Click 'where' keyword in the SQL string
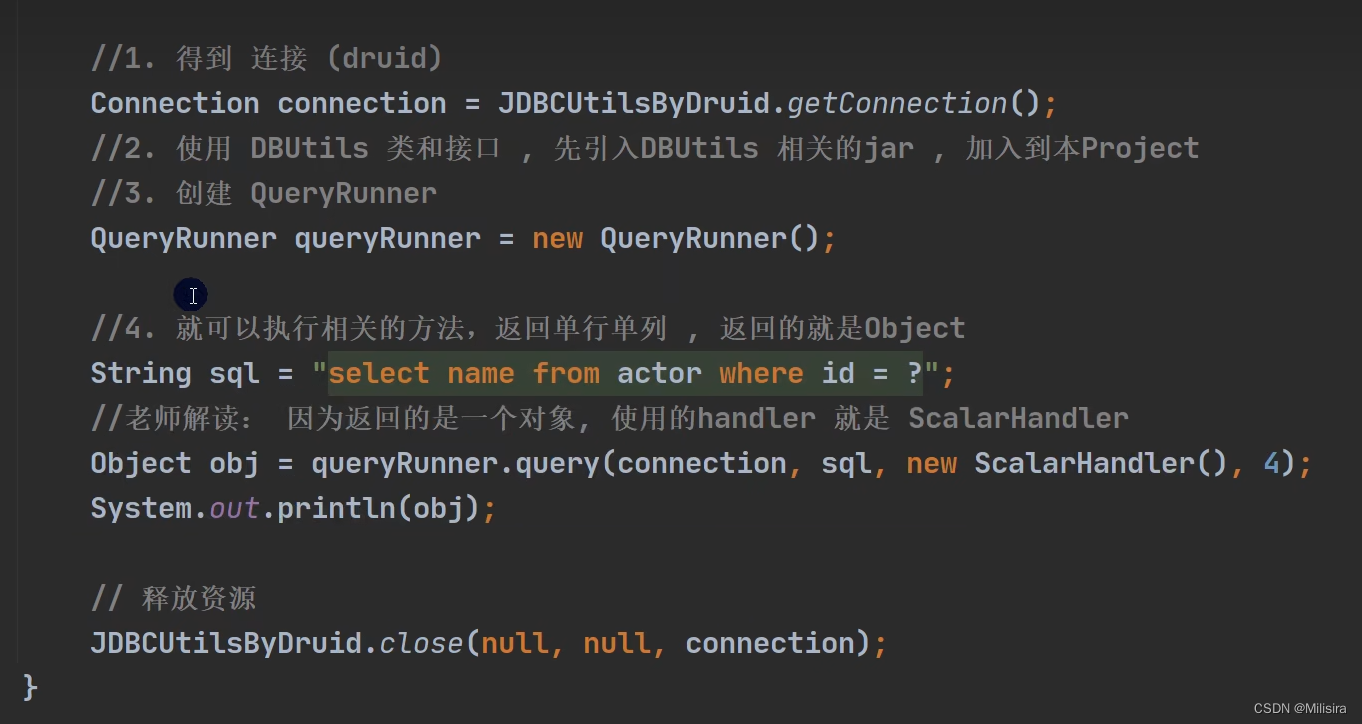 point(761,374)
